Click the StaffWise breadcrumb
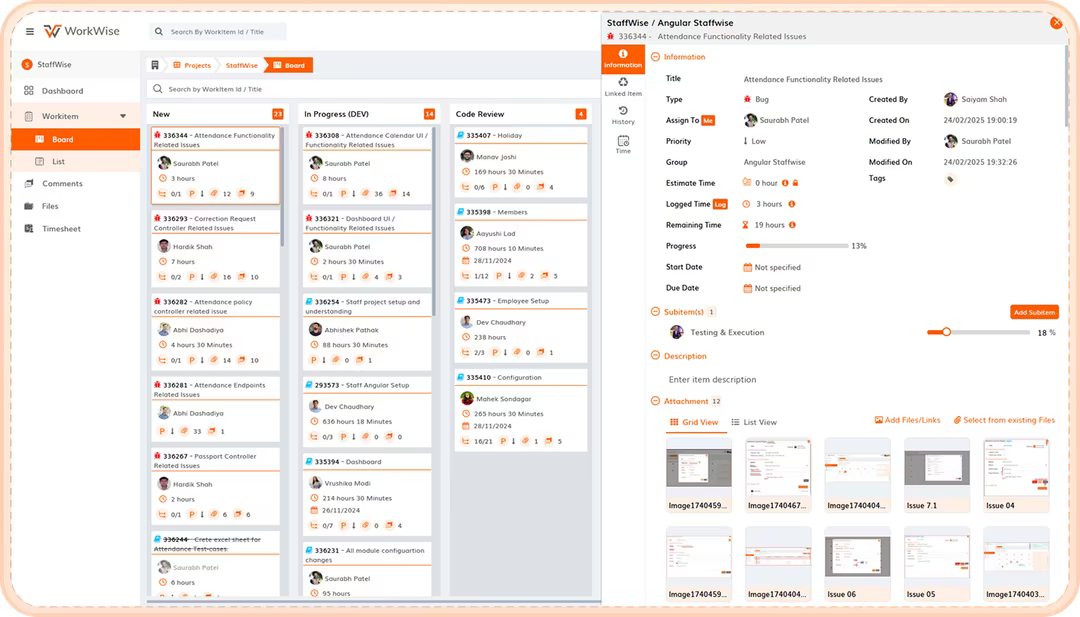Viewport: 1080px width, 617px height. pyautogui.click(x=242, y=65)
